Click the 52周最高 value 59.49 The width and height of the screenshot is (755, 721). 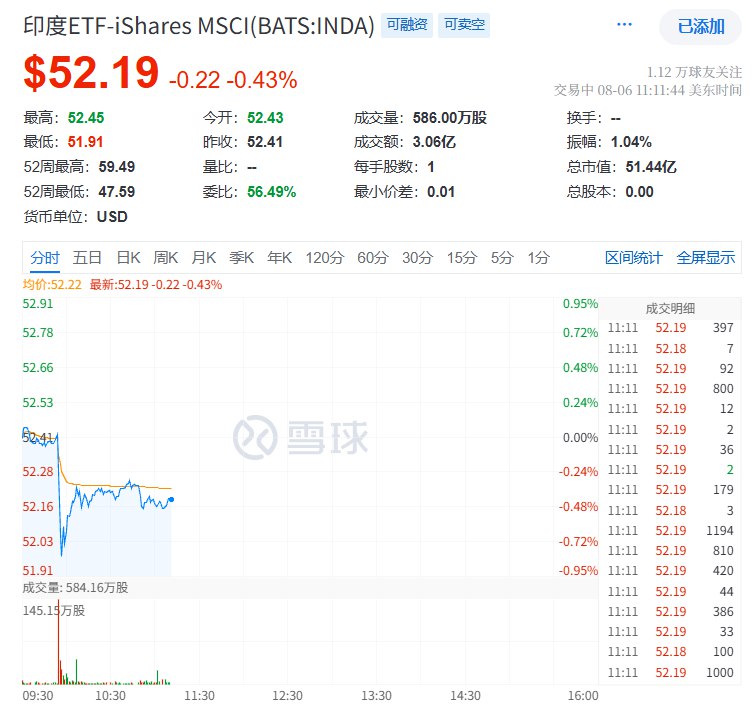pos(117,167)
